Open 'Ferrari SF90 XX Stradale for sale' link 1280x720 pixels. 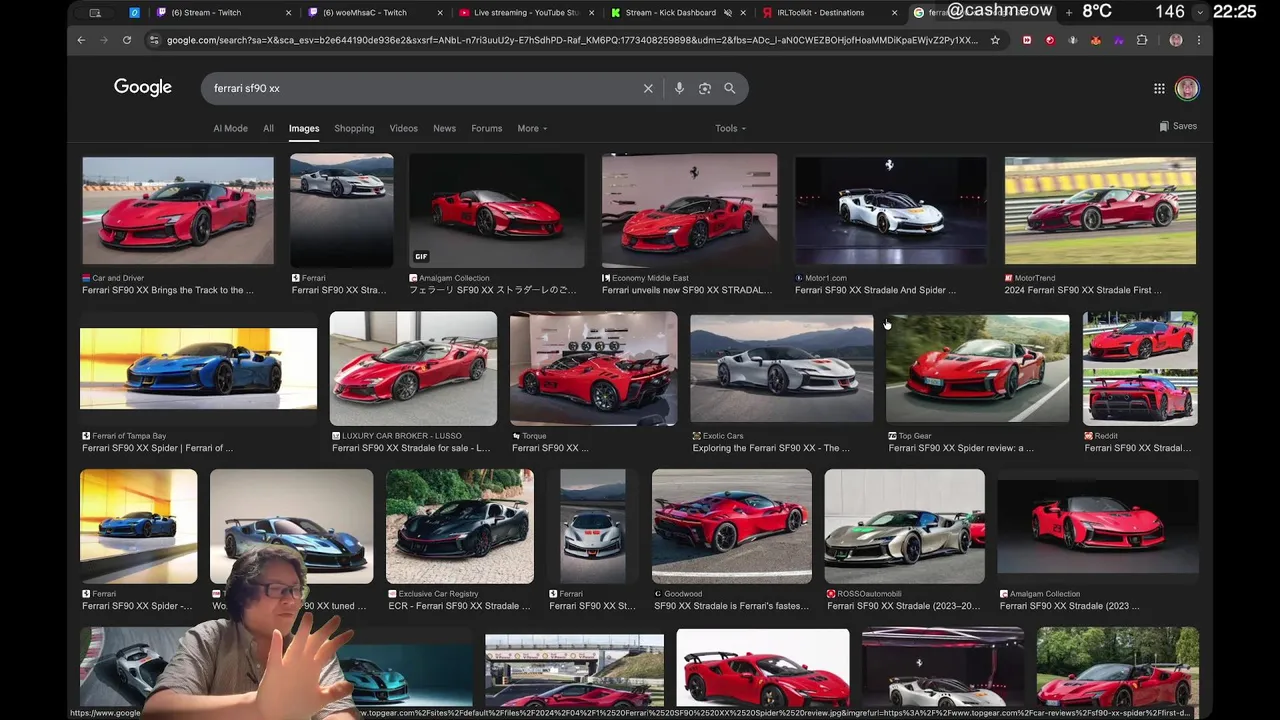coord(411,448)
